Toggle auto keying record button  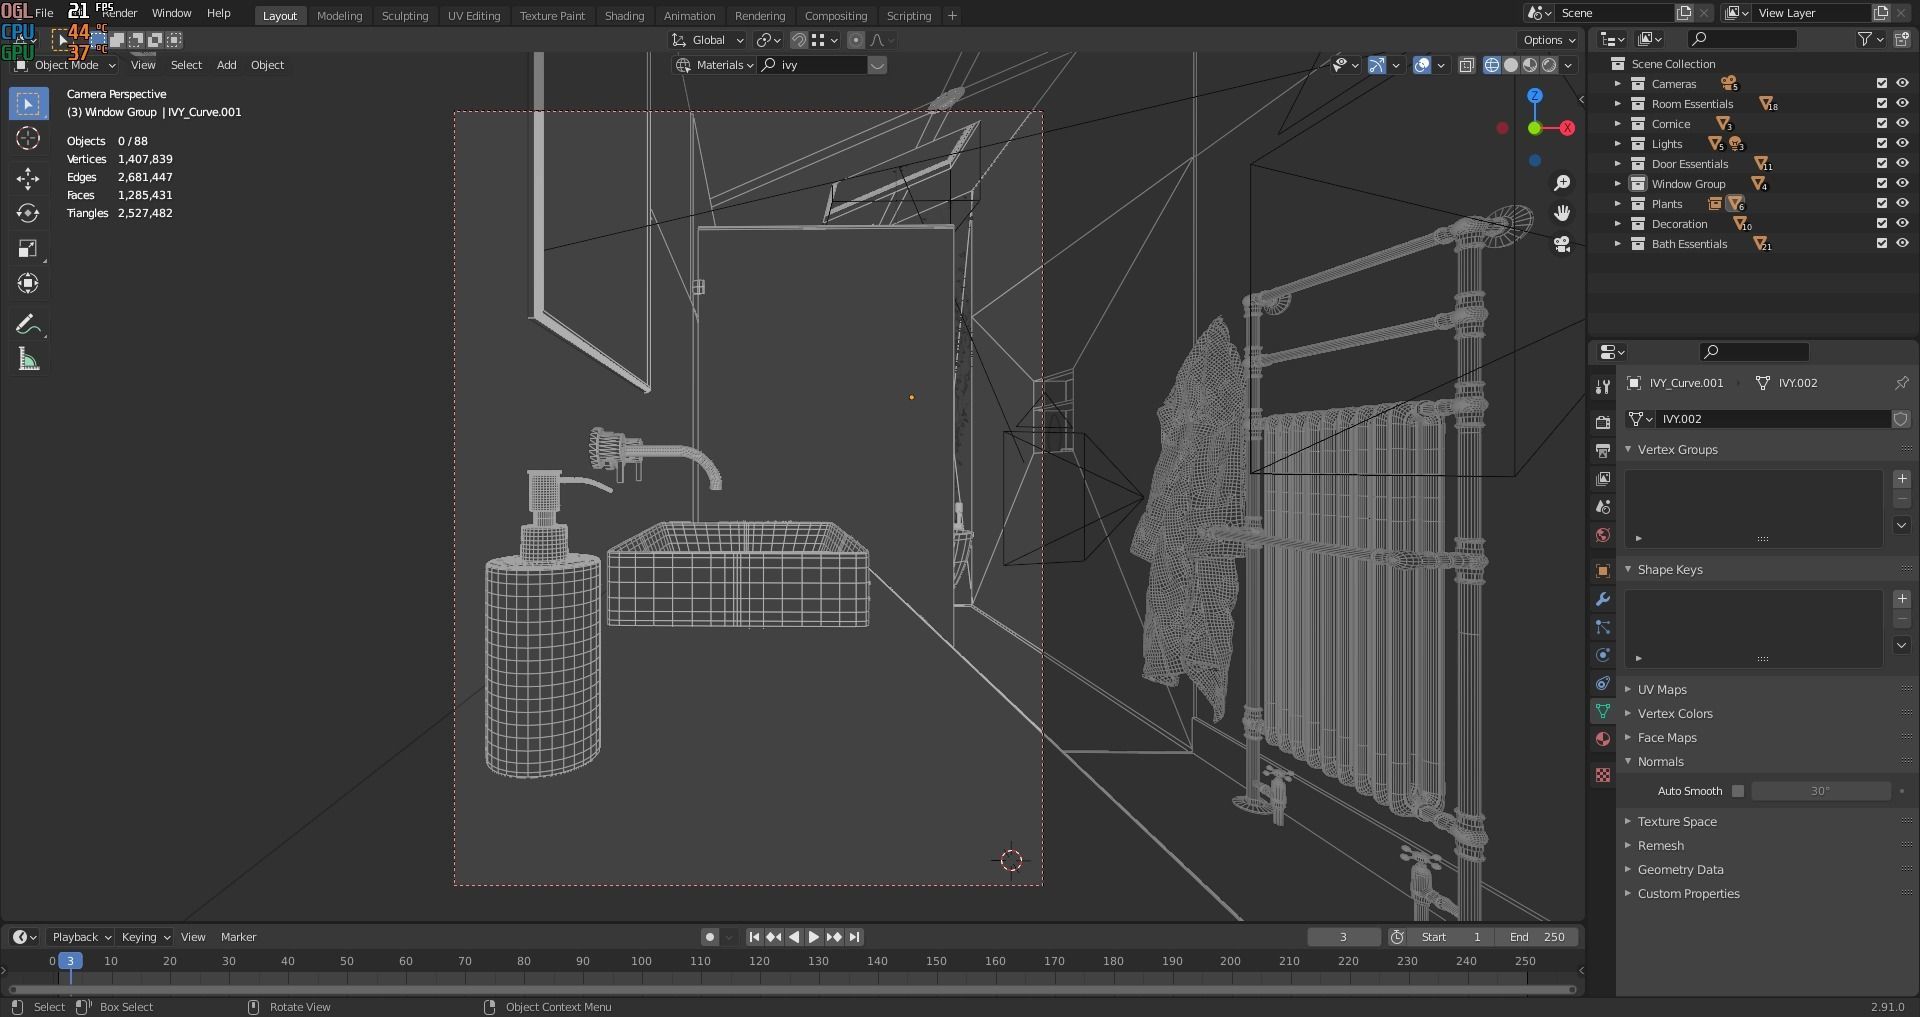pyautogui.click(x=710, y=937)
